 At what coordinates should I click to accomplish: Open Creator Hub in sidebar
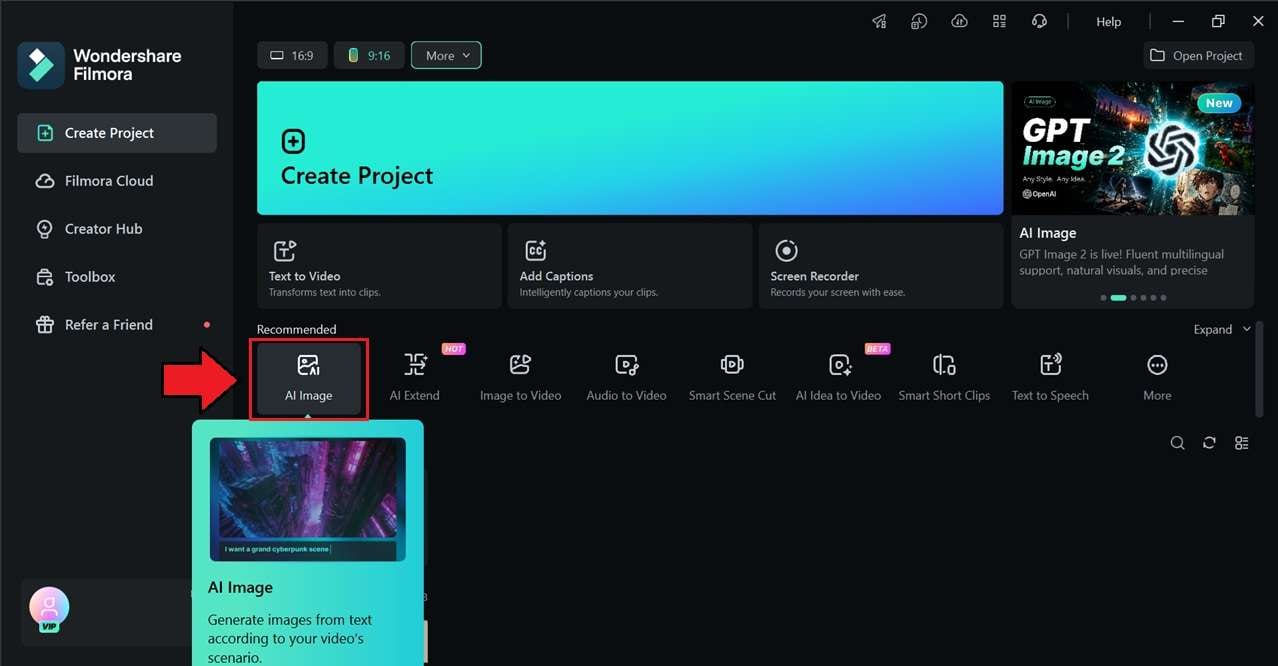117,229
